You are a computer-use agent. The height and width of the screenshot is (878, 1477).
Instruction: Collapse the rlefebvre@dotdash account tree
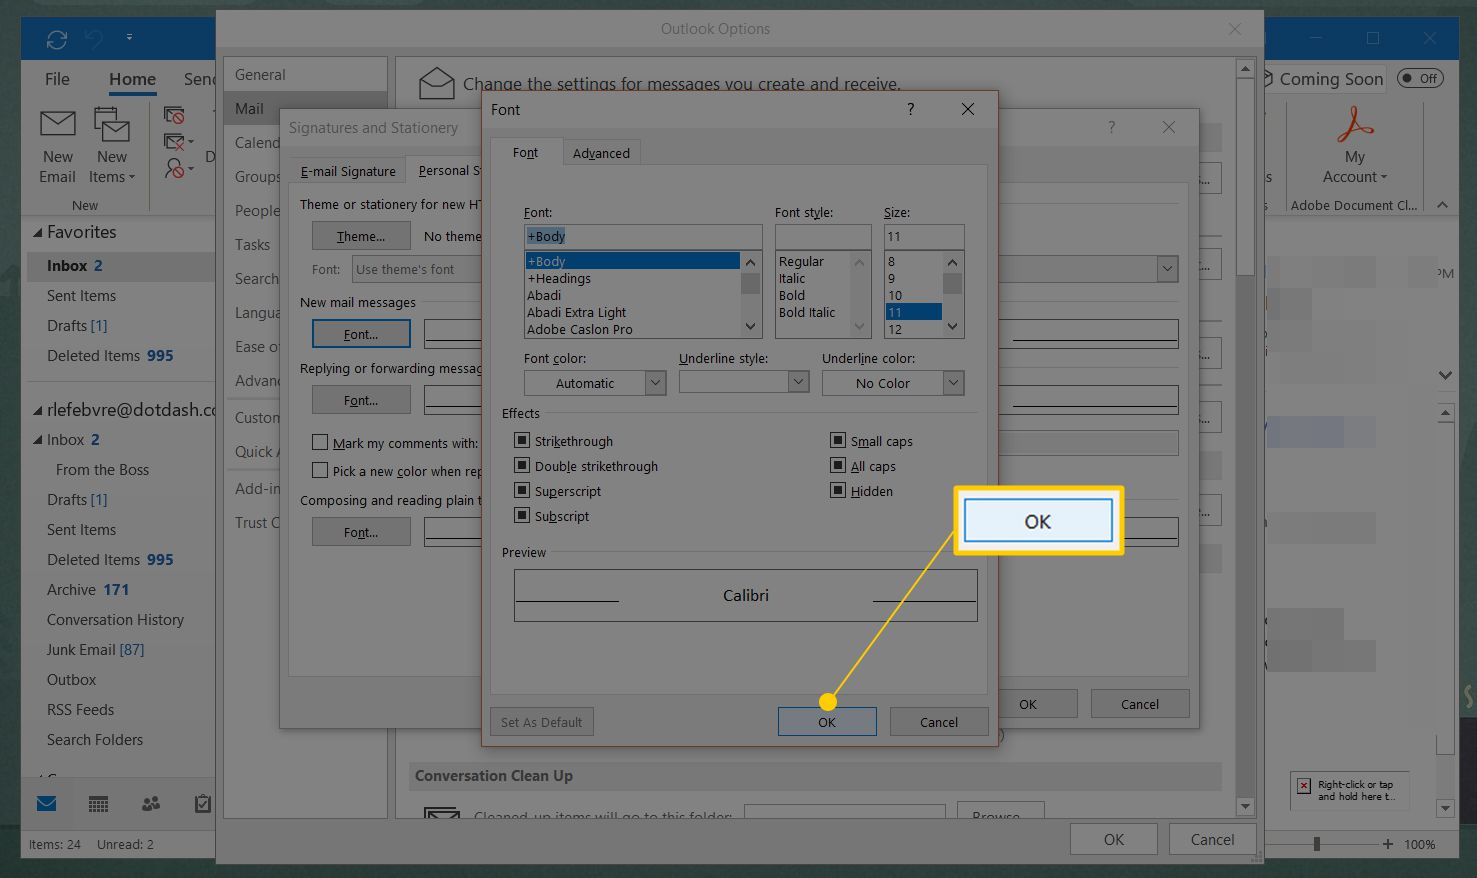click(38, 410)
